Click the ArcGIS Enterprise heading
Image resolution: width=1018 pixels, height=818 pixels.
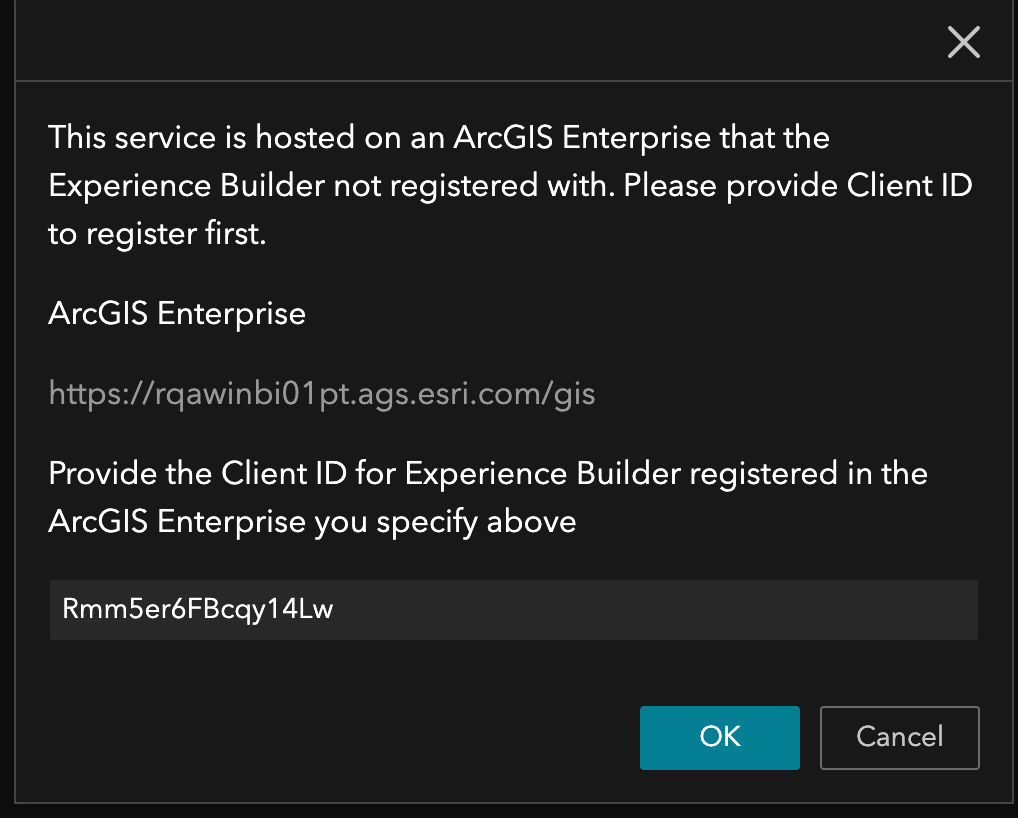point(176,313)
